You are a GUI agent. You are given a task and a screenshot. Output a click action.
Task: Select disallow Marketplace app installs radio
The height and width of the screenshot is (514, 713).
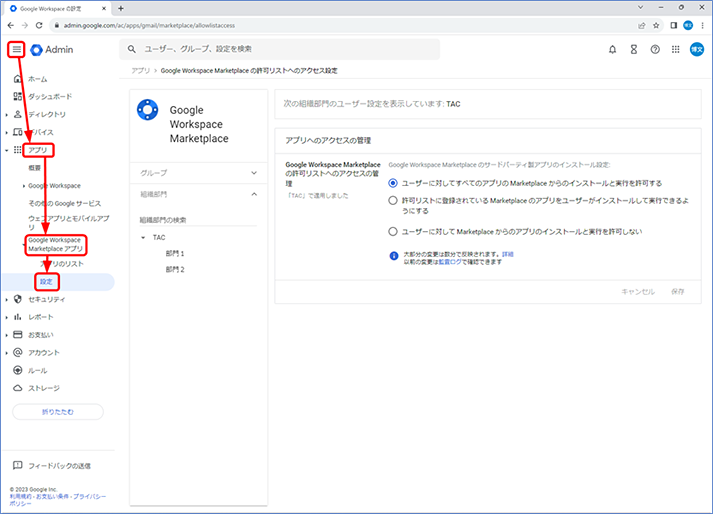click(393, 232)
